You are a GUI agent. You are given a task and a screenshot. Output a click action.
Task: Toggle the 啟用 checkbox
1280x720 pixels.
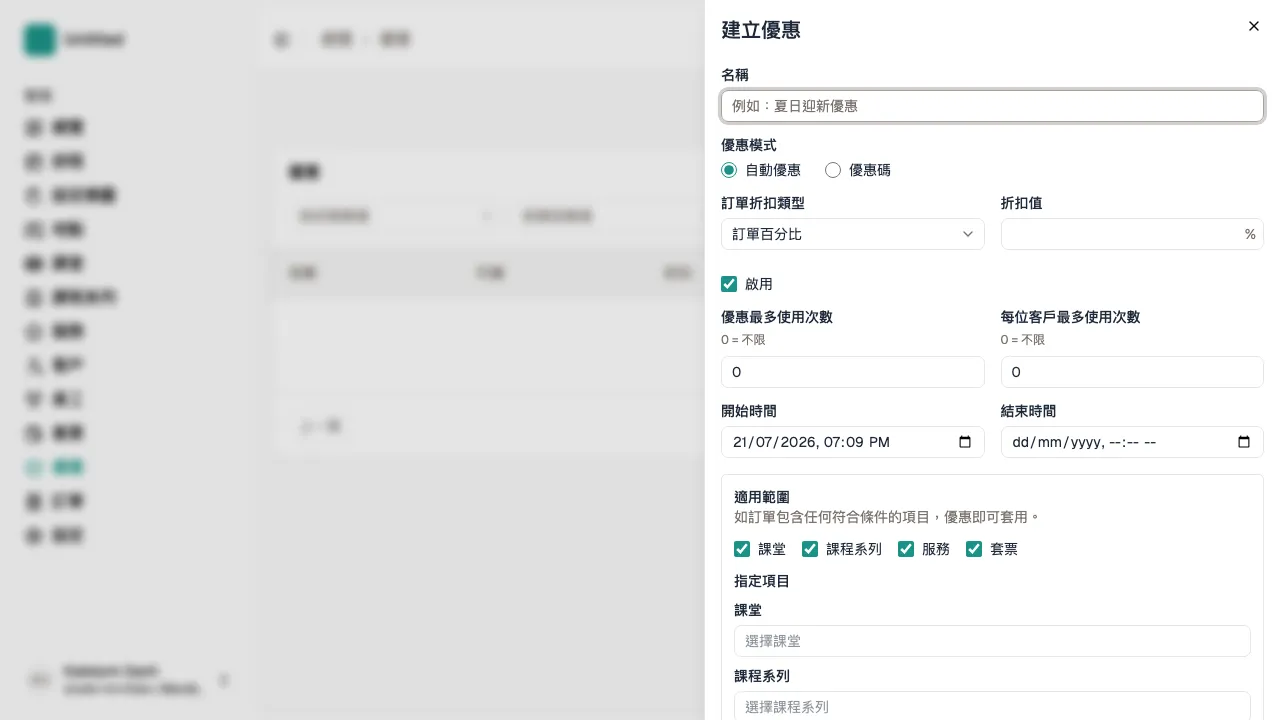click(729, 284)
